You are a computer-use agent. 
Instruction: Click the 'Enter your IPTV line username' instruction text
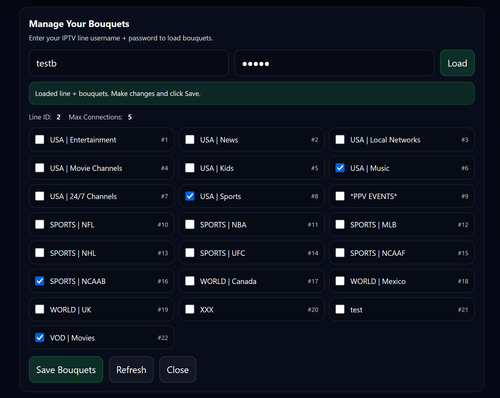coord(121,38)
